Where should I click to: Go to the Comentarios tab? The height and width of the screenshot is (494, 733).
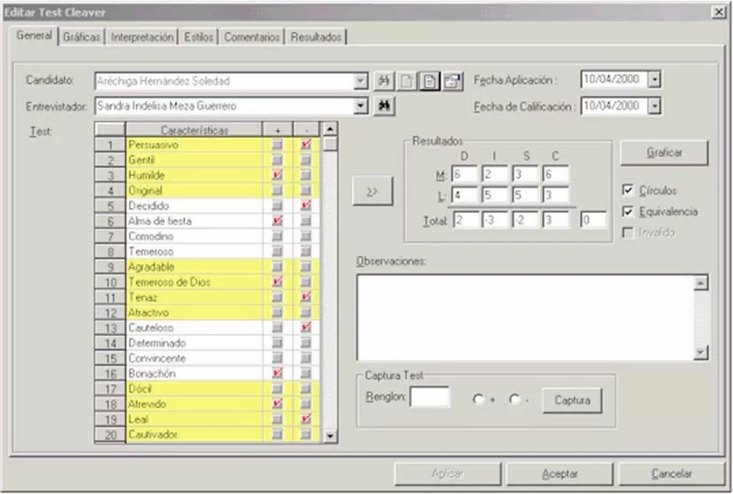click(x=252, y=37)
